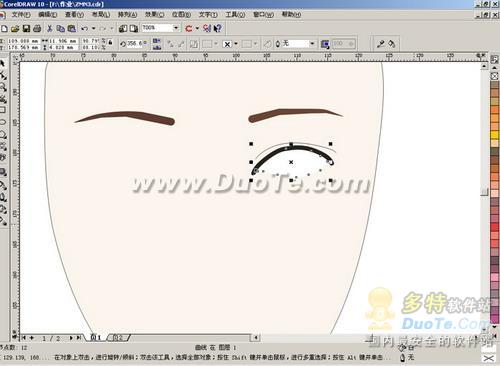500x366 pixels.
Task: Click the horizontal scrollbar left arrow
Action: pos(256,337)
